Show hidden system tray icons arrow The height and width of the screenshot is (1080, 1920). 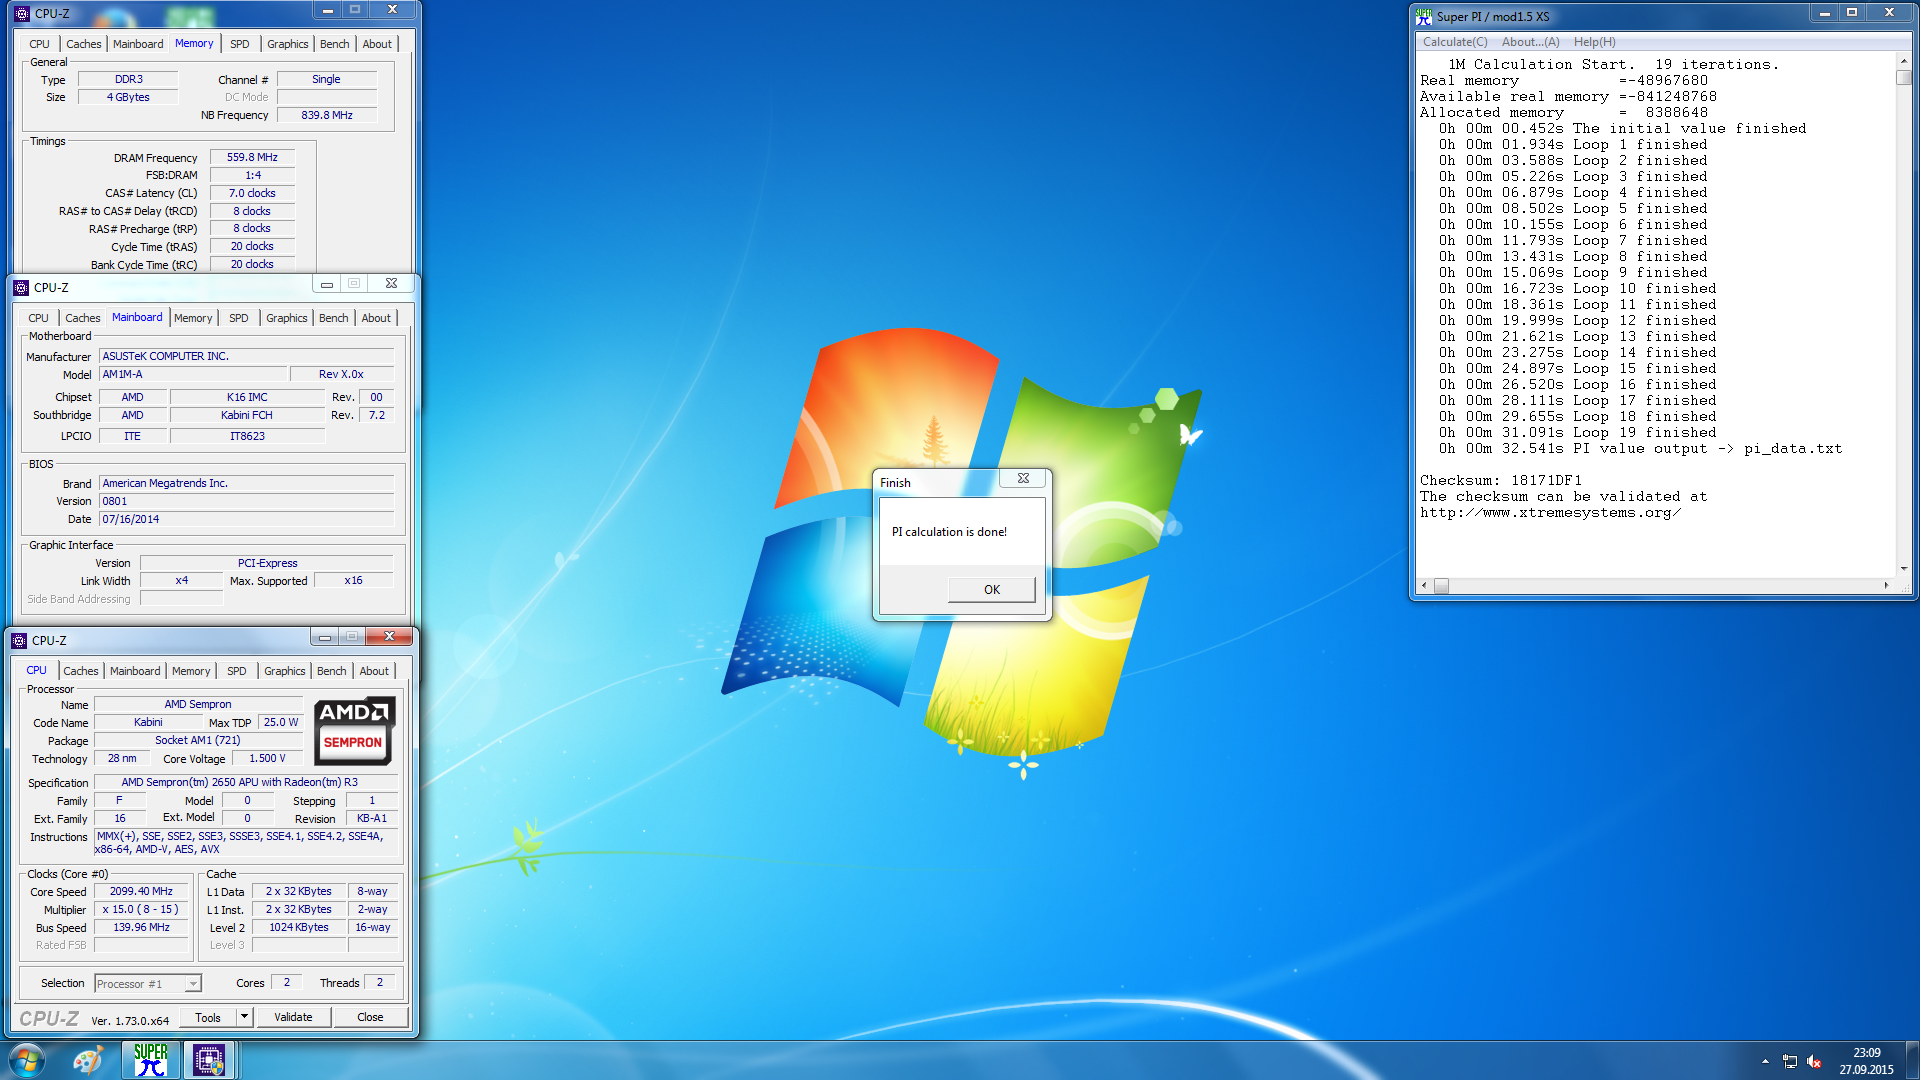pos(1765,1061)
